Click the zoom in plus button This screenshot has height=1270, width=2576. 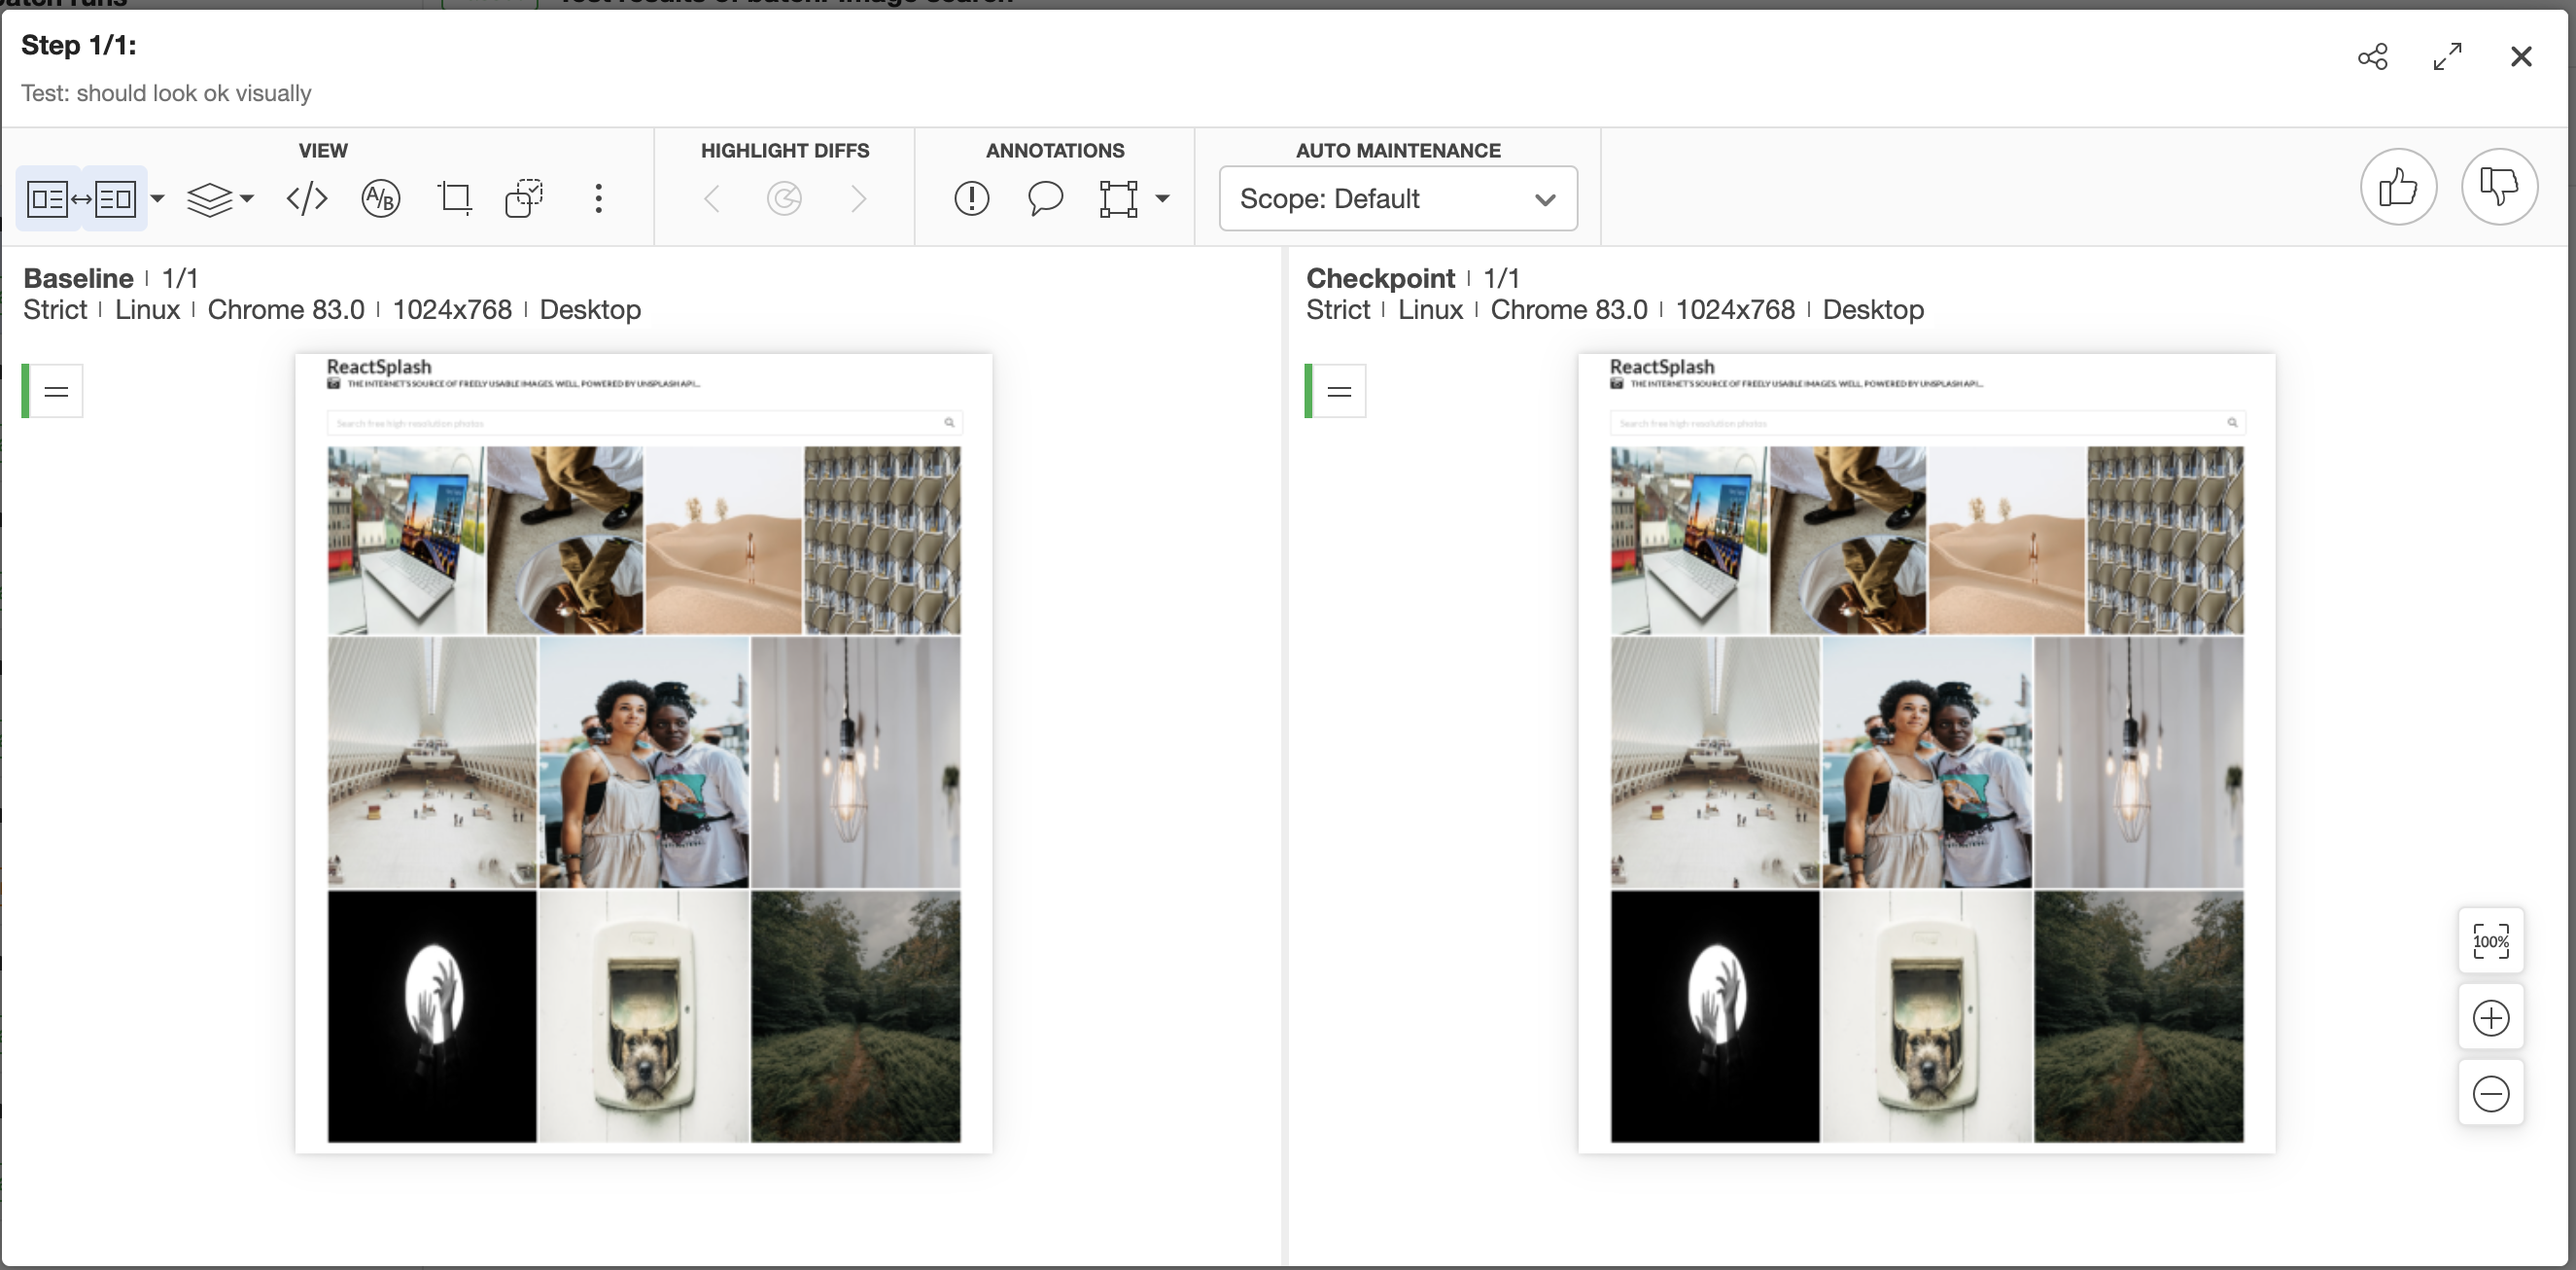[x=2492, y=1019]
